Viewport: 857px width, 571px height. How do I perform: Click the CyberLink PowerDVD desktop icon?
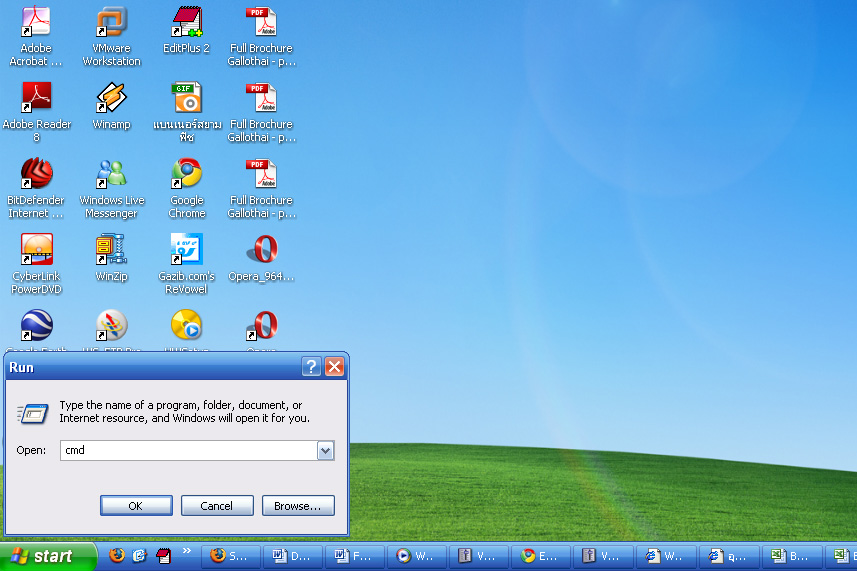click(x=36, y=264)
